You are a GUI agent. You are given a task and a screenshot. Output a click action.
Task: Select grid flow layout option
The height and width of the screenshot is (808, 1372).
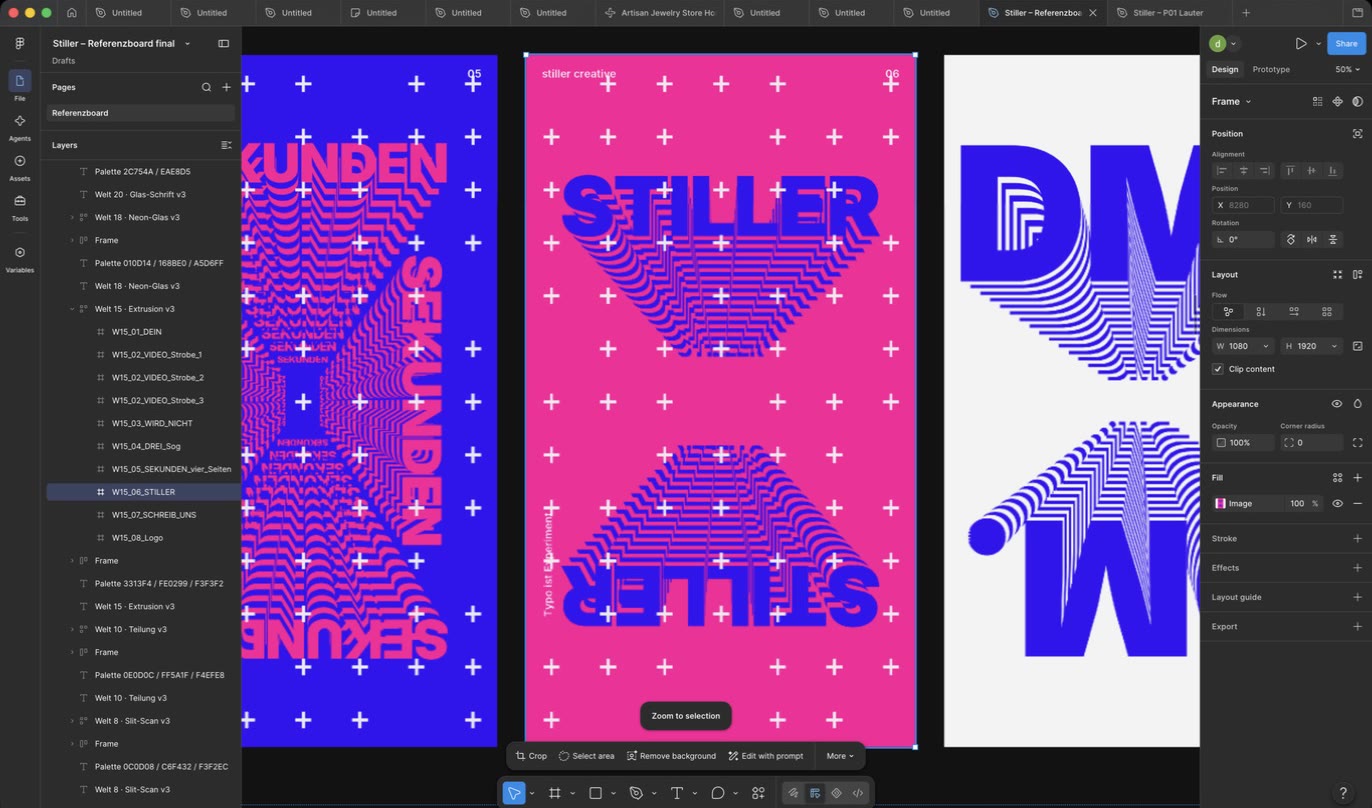(1327, 312)
